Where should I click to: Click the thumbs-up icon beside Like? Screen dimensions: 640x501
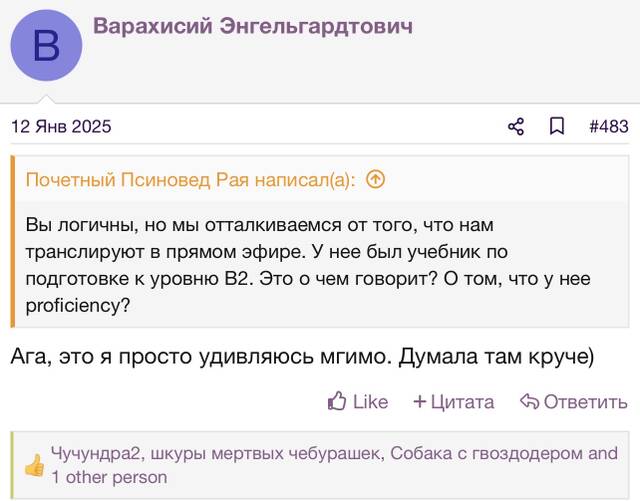pyautogui.click(x=337, y=401)
